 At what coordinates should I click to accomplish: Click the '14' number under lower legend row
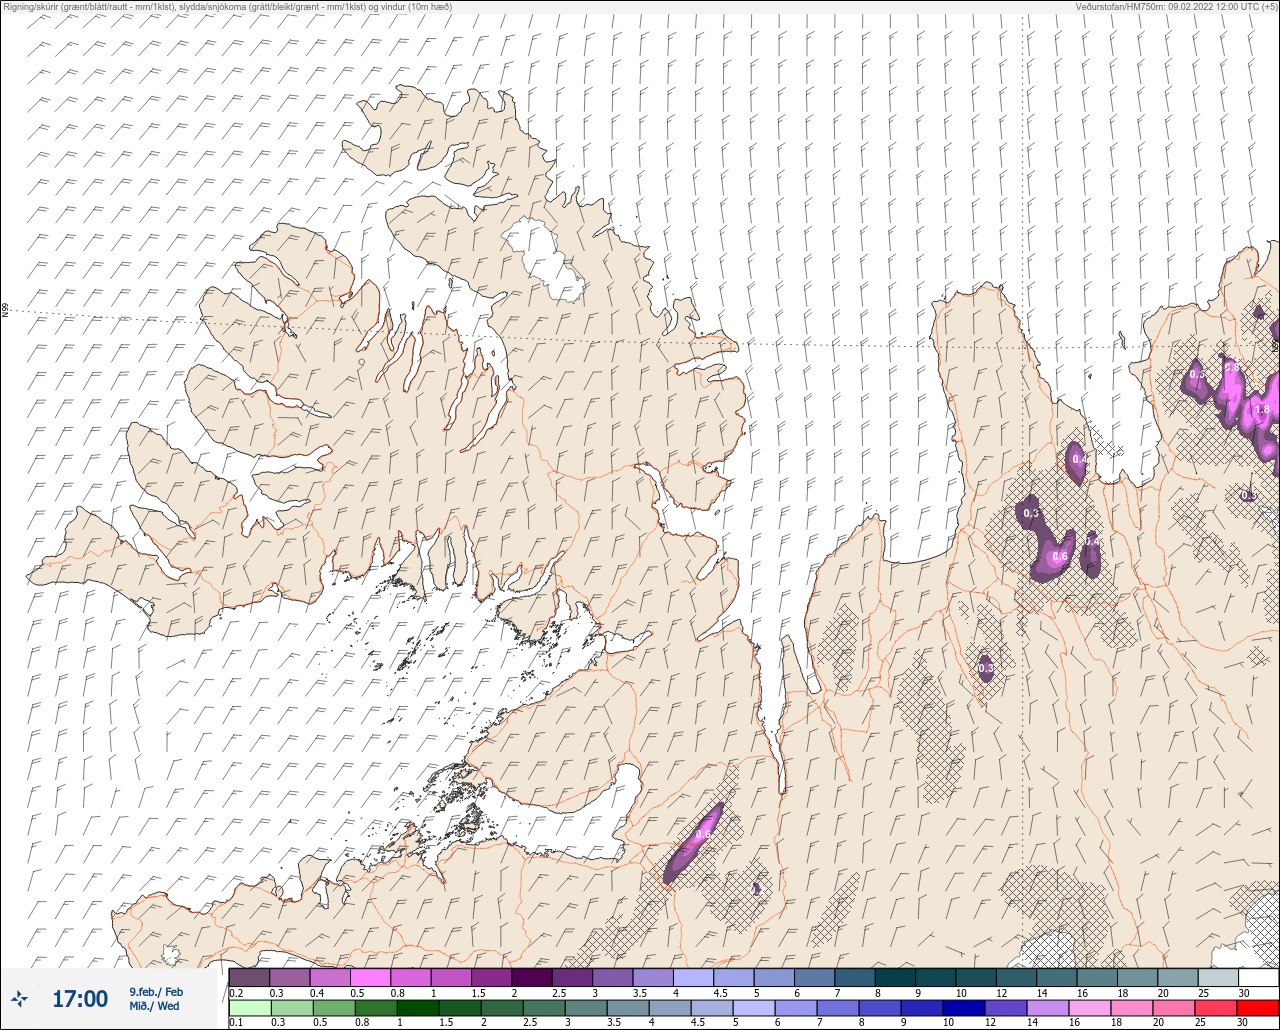[1032, 1022]
